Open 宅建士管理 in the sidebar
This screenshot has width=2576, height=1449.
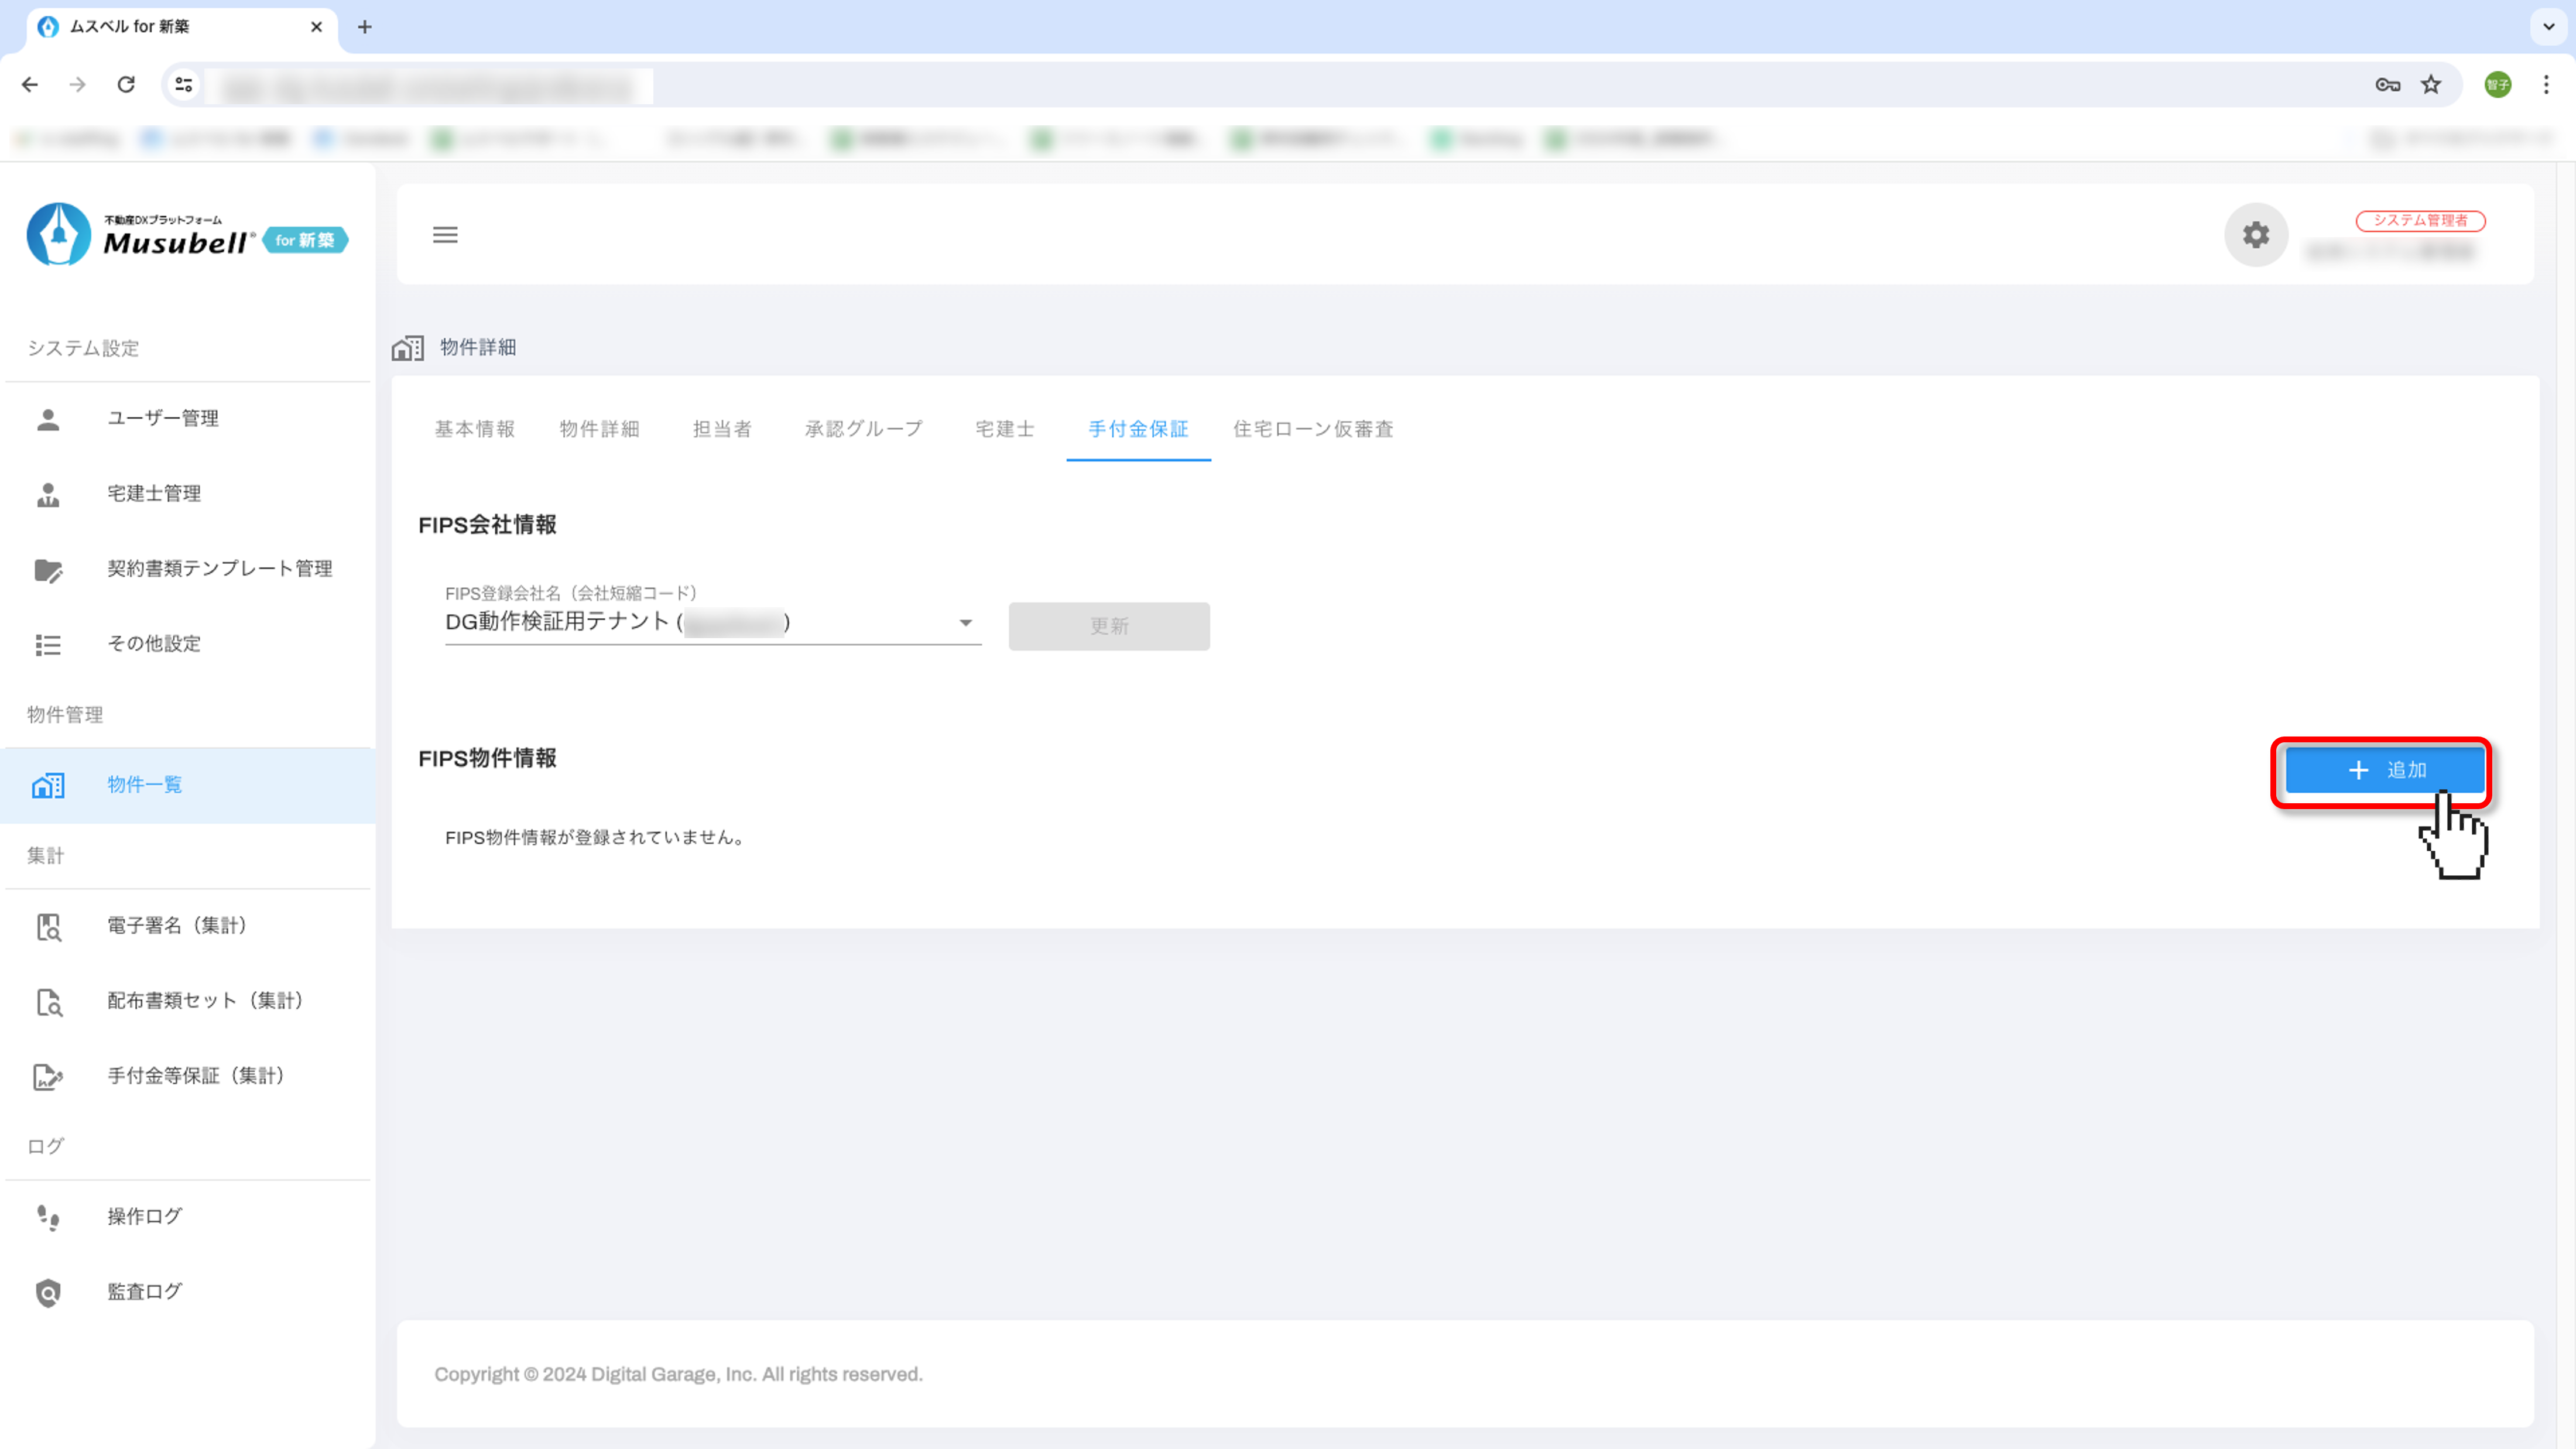(x=154, y=493)
